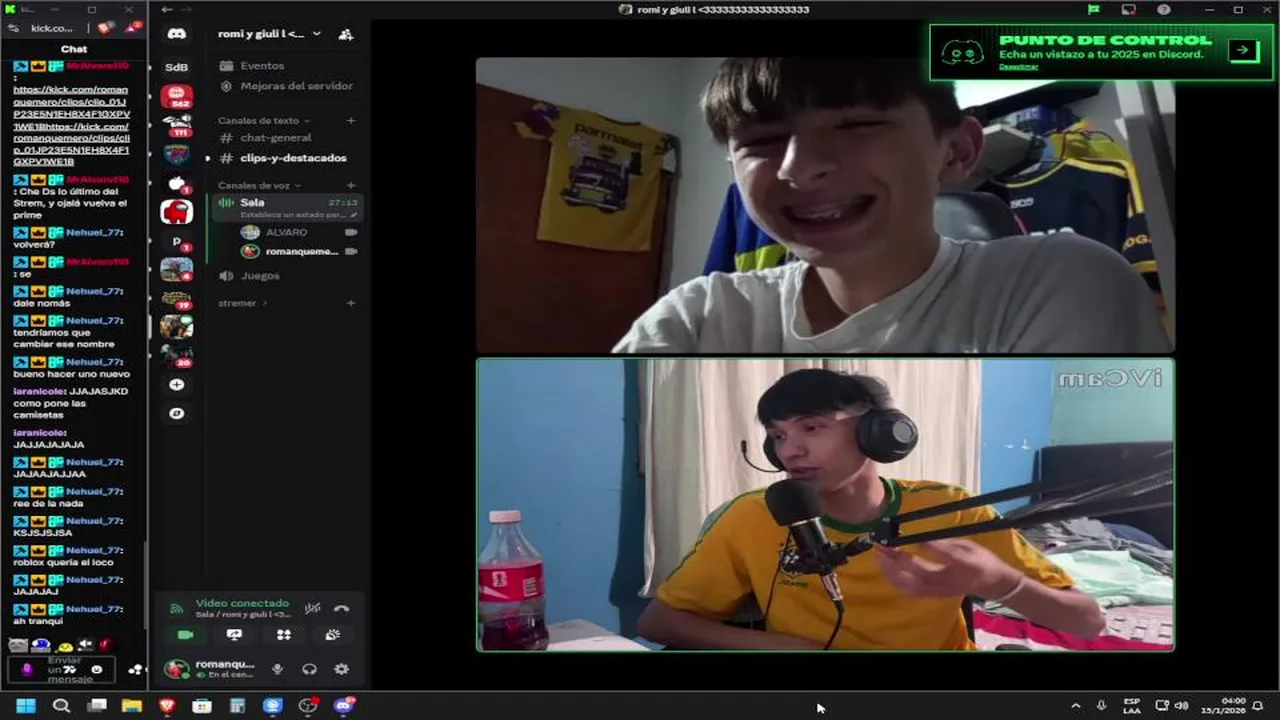The width and height of the screenshot is (1280, 720).
Task: Open the Discord help question mark icon
Action: point(1164,10)
